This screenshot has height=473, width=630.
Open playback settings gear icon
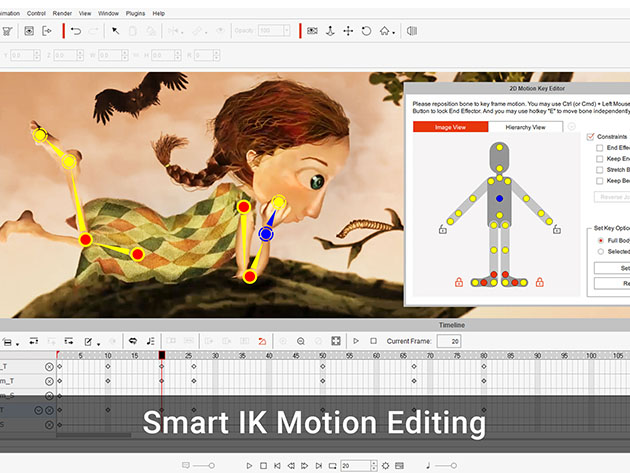[x=386, y=466]
